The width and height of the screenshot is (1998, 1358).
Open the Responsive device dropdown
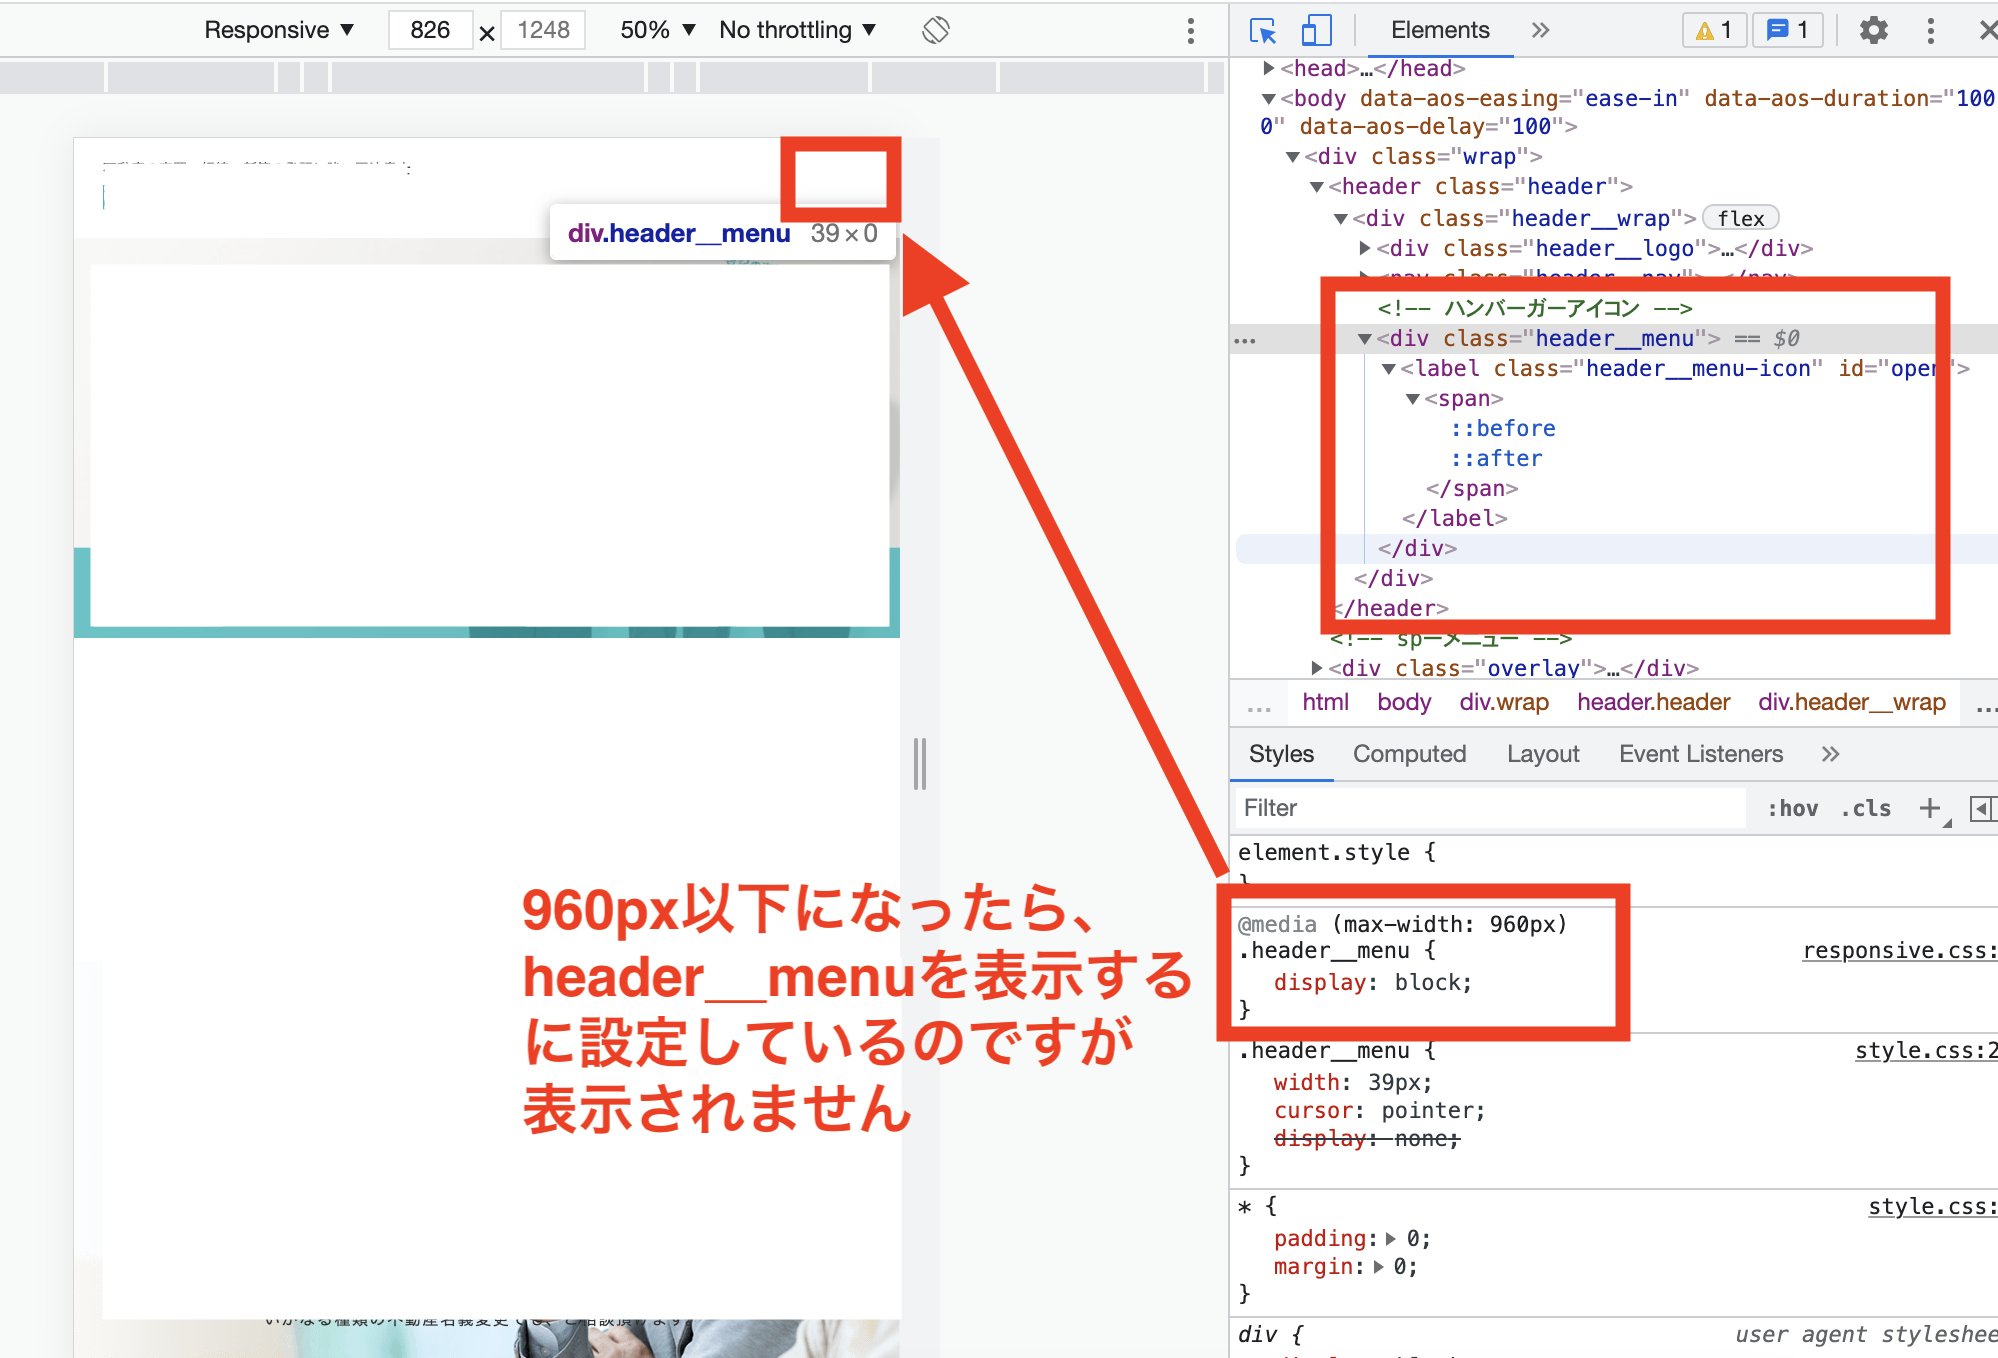click(x=279, y=31)
